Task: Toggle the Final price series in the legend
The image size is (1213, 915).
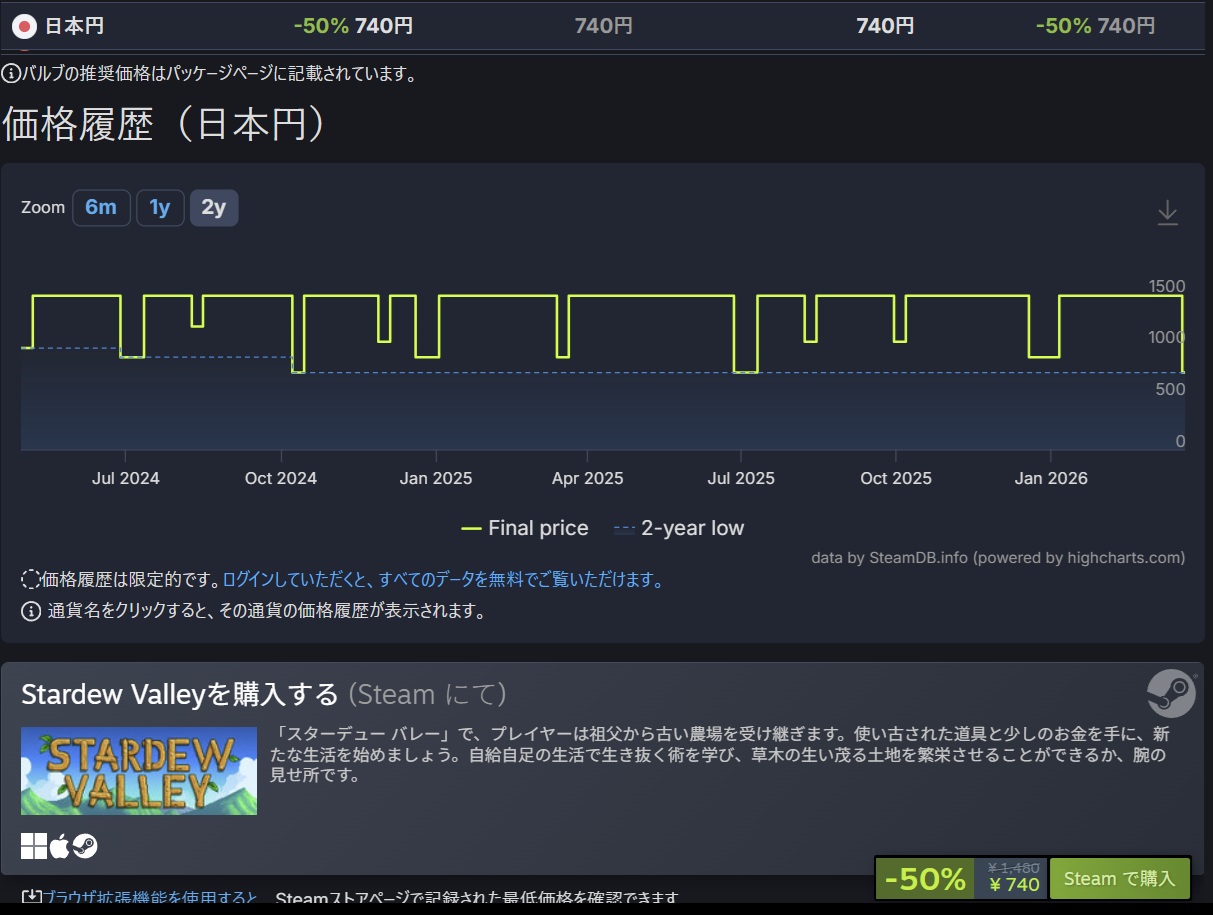Action: click(x=525, y=528)
